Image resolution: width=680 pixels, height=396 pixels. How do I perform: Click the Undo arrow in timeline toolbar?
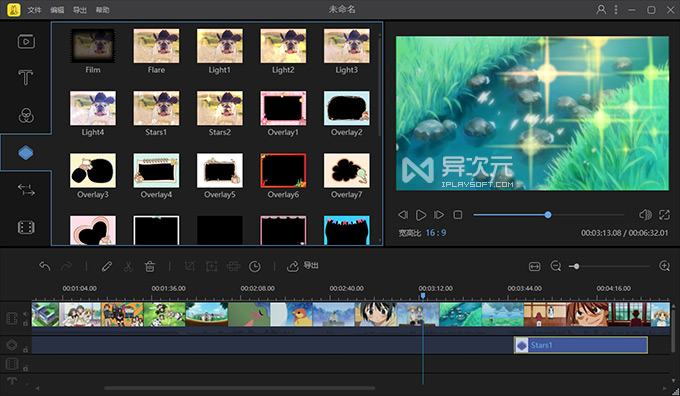tap(45, 266)
